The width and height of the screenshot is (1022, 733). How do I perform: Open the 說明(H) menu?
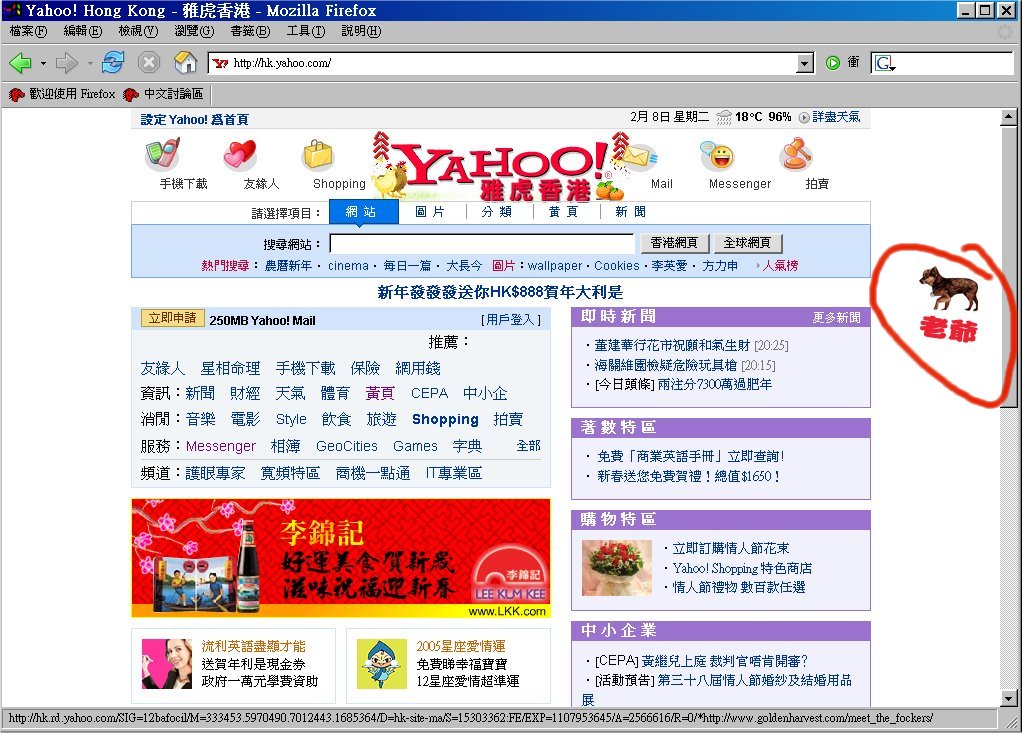pyautogui.click(x=361, y=31)
